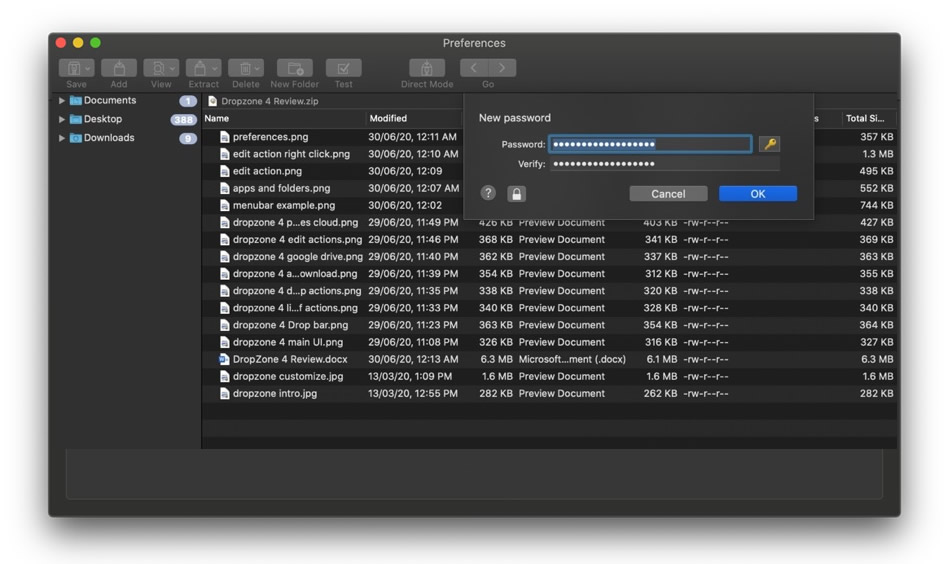949x564 pixels.
Task: Expand the Documents folder in sidebar
Action: [62, 100]
